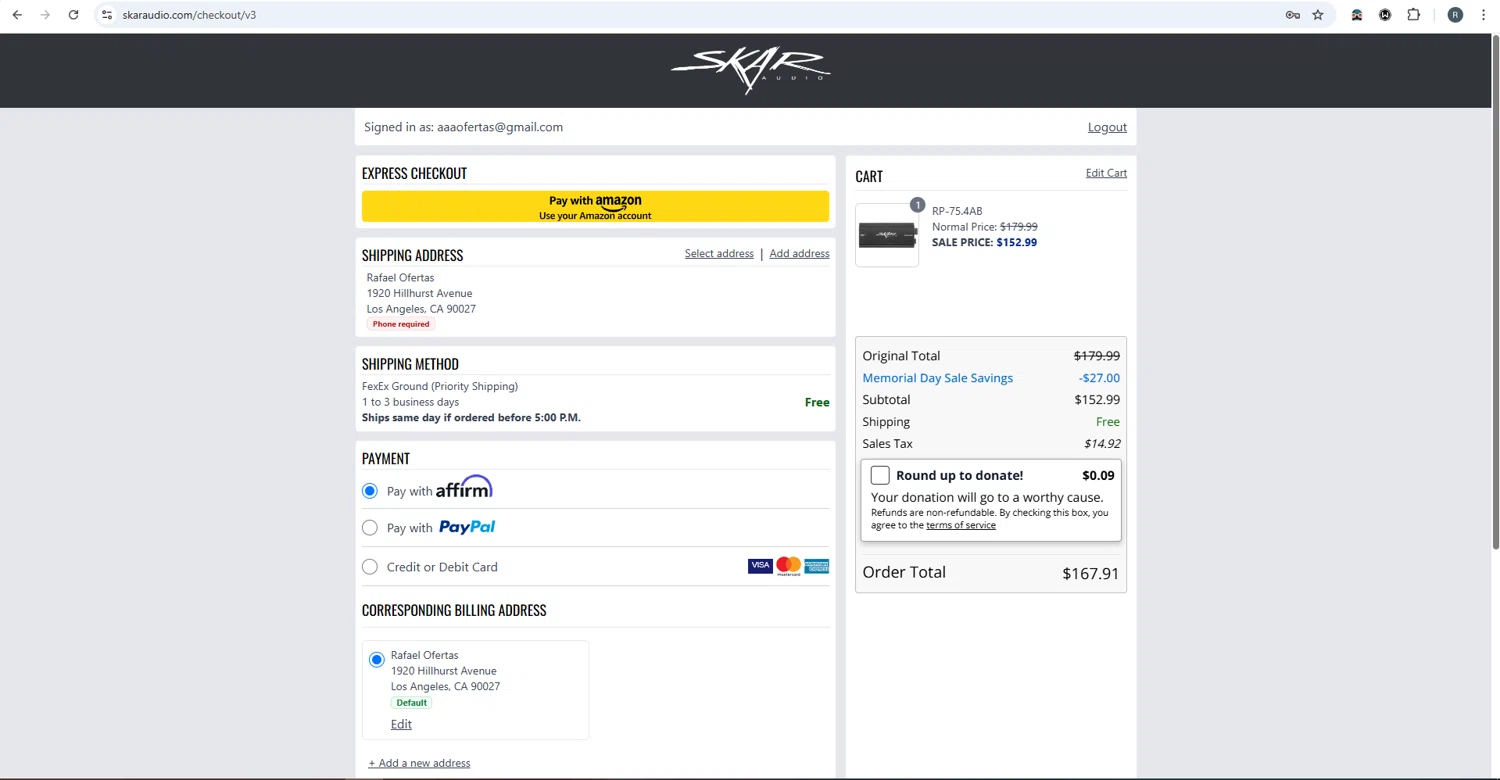Click Edit Cart link
1500x780 pixels.
(x=1106, y=173)
